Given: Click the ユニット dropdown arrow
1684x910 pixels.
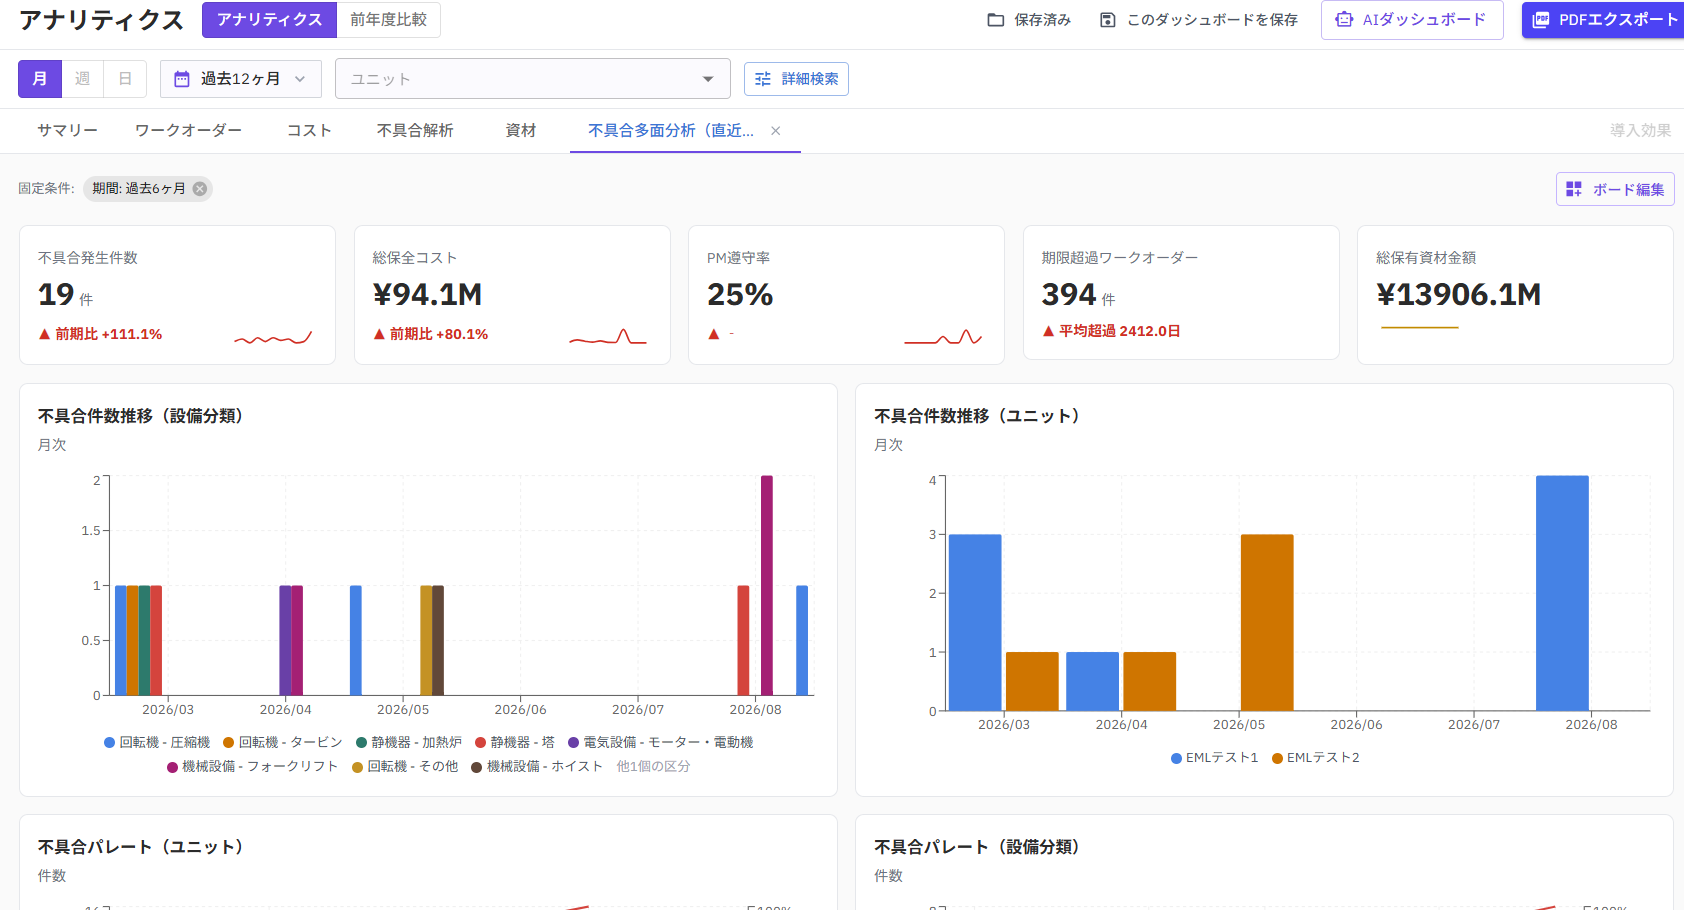Looking at the screenshot, I should [708, 79].
